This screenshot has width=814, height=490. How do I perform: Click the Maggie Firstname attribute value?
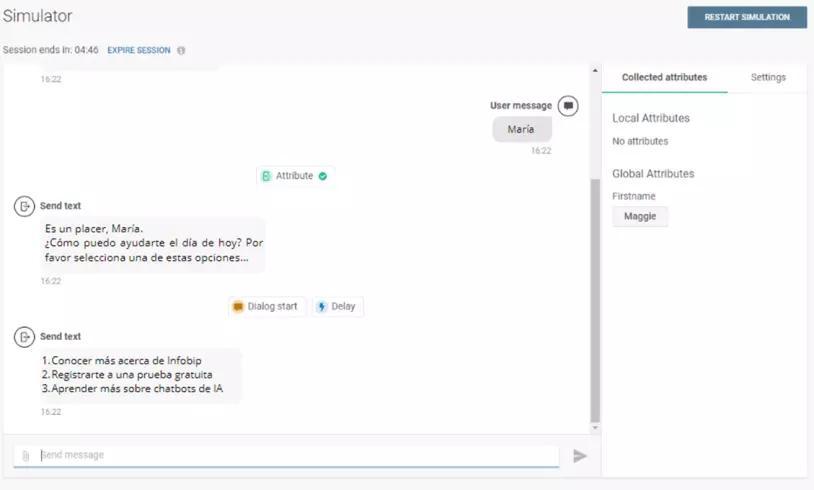pos(640,216)
